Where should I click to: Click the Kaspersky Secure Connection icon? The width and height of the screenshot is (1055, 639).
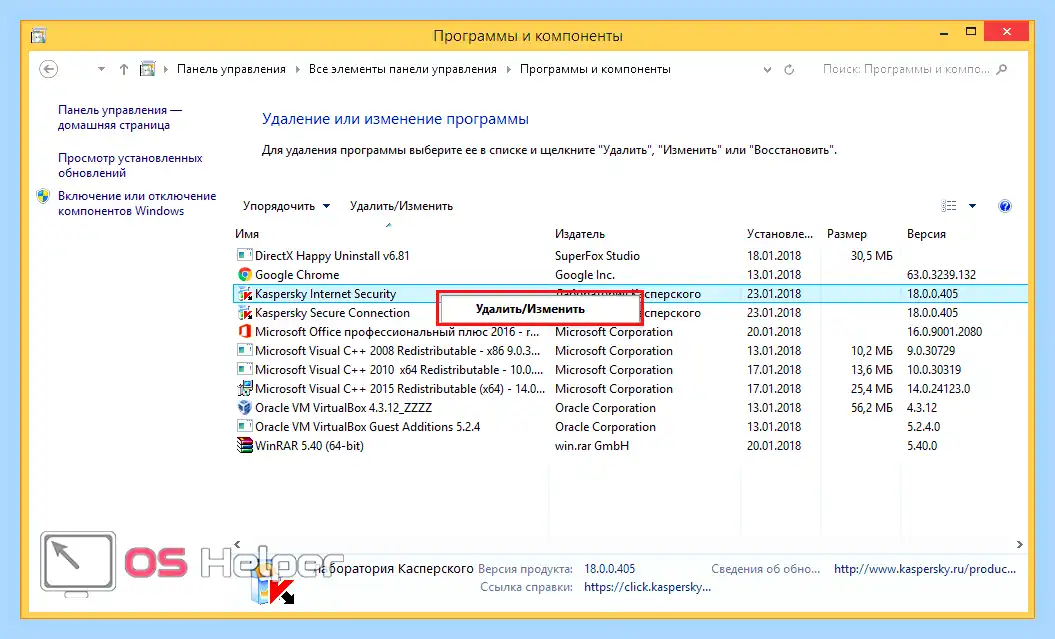[244, 313]
